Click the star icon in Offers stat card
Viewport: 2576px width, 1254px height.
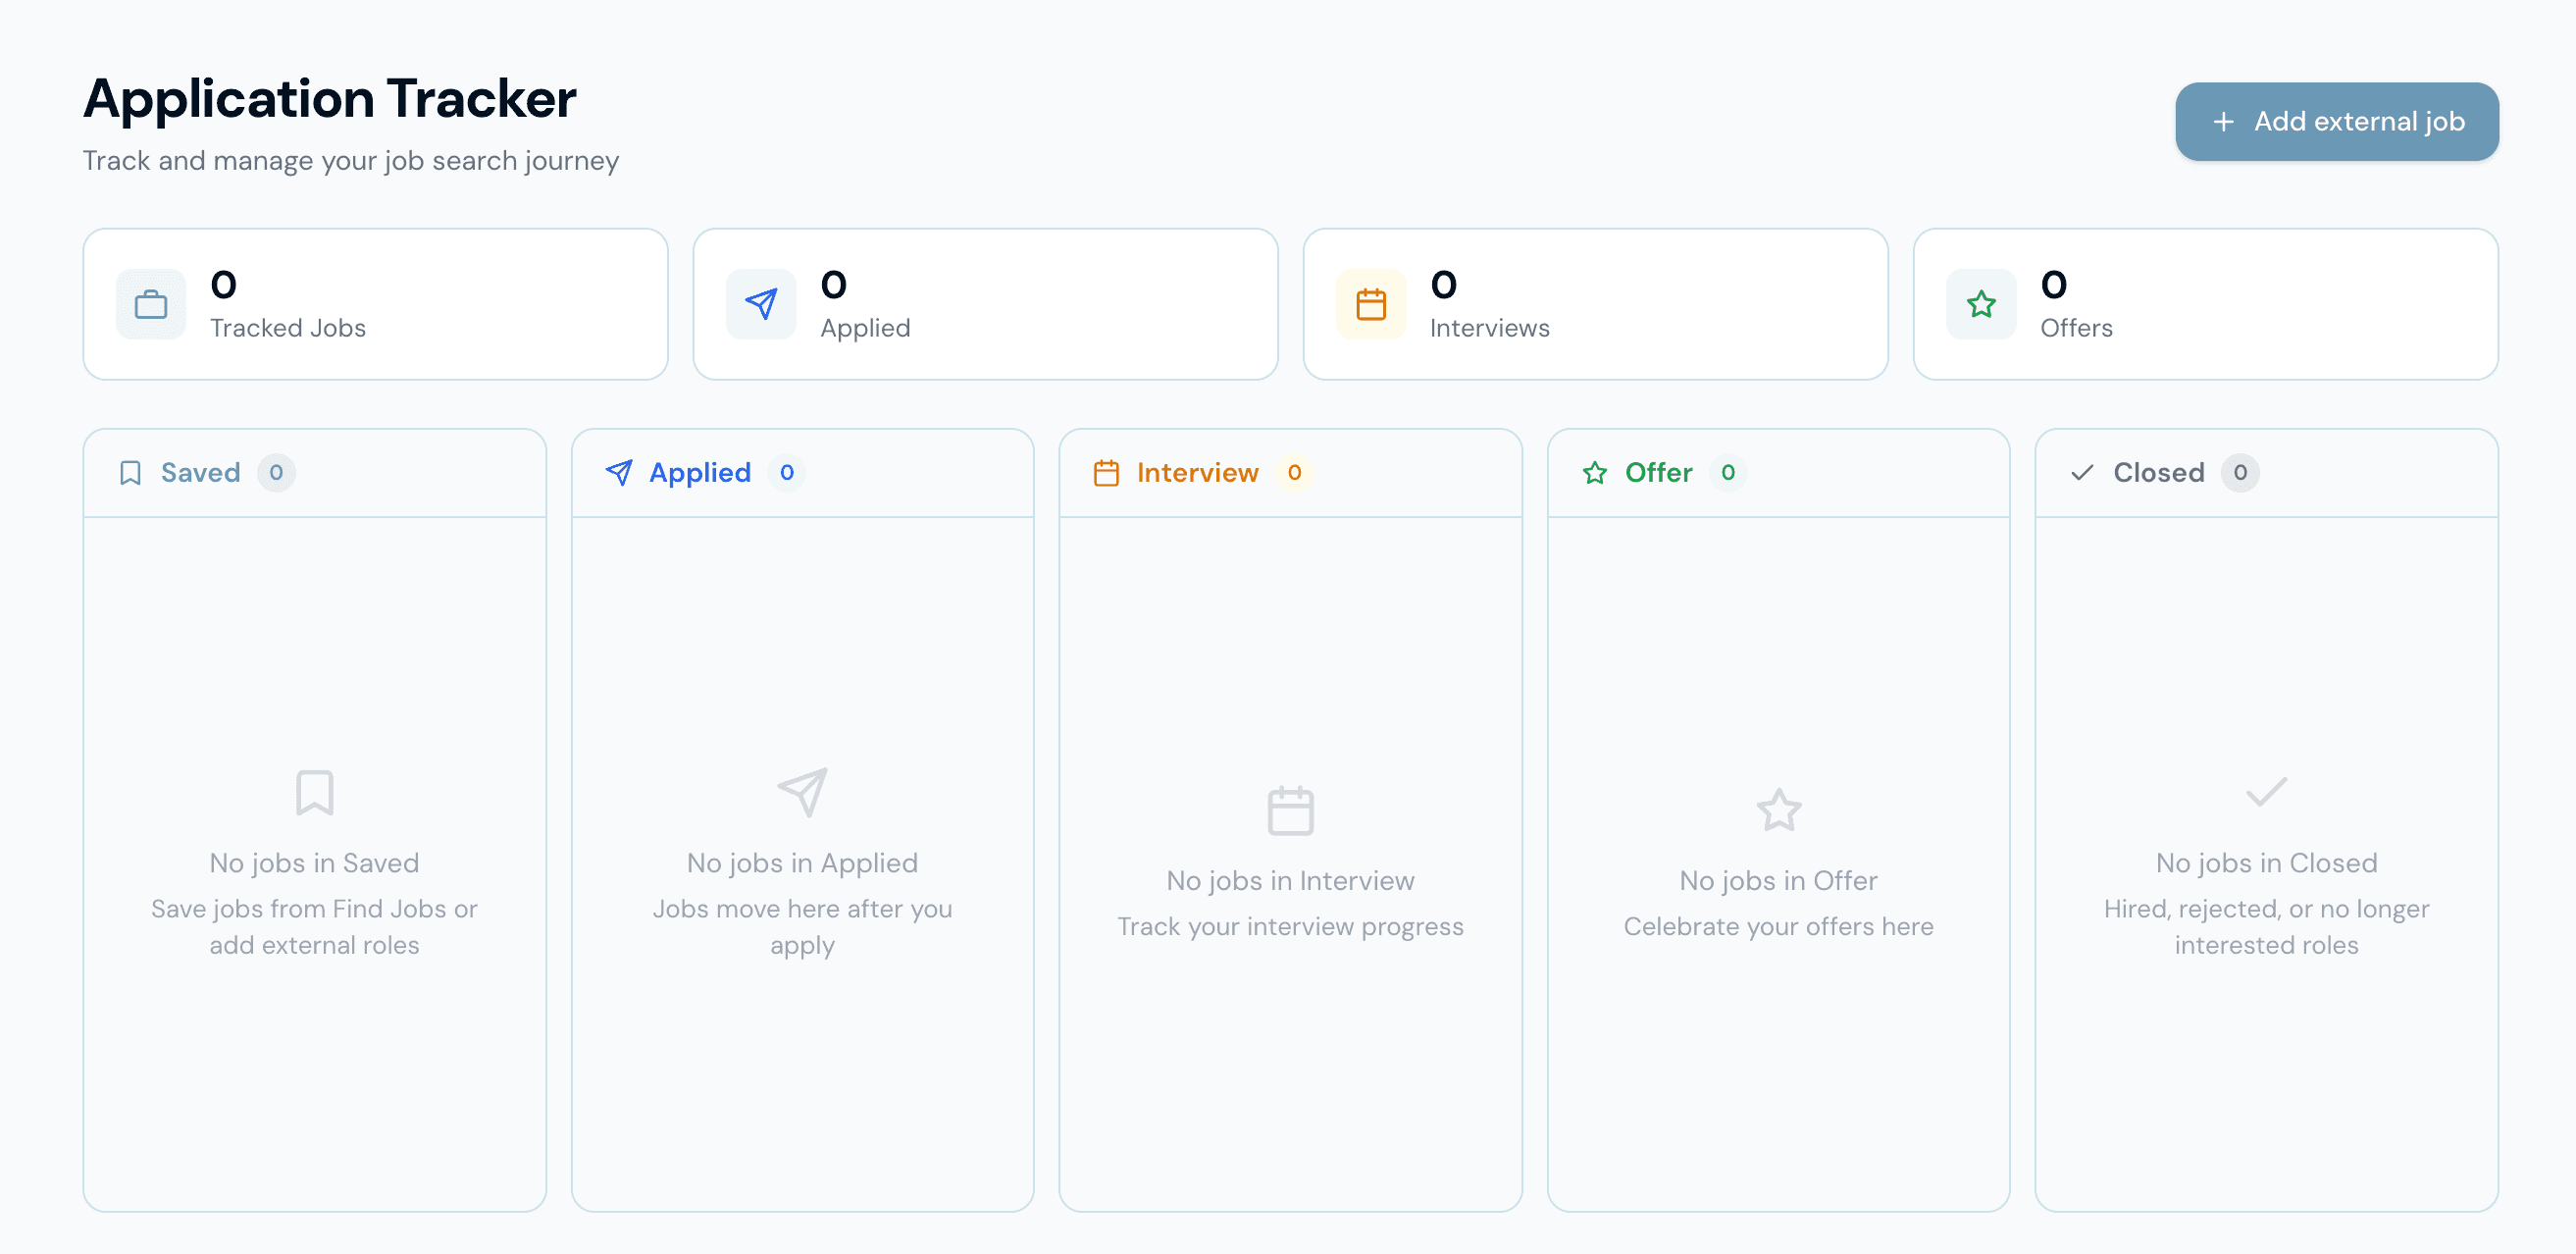1981,304
